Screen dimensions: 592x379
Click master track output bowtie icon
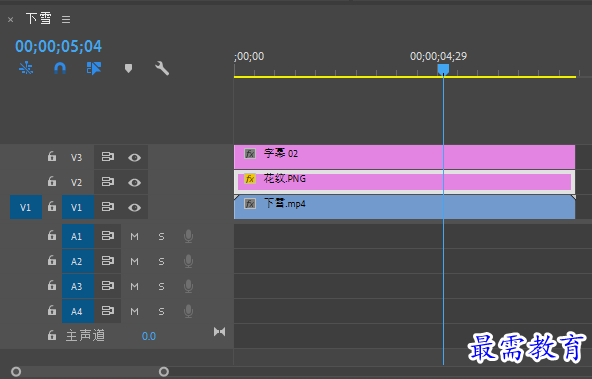pos(219,332)
